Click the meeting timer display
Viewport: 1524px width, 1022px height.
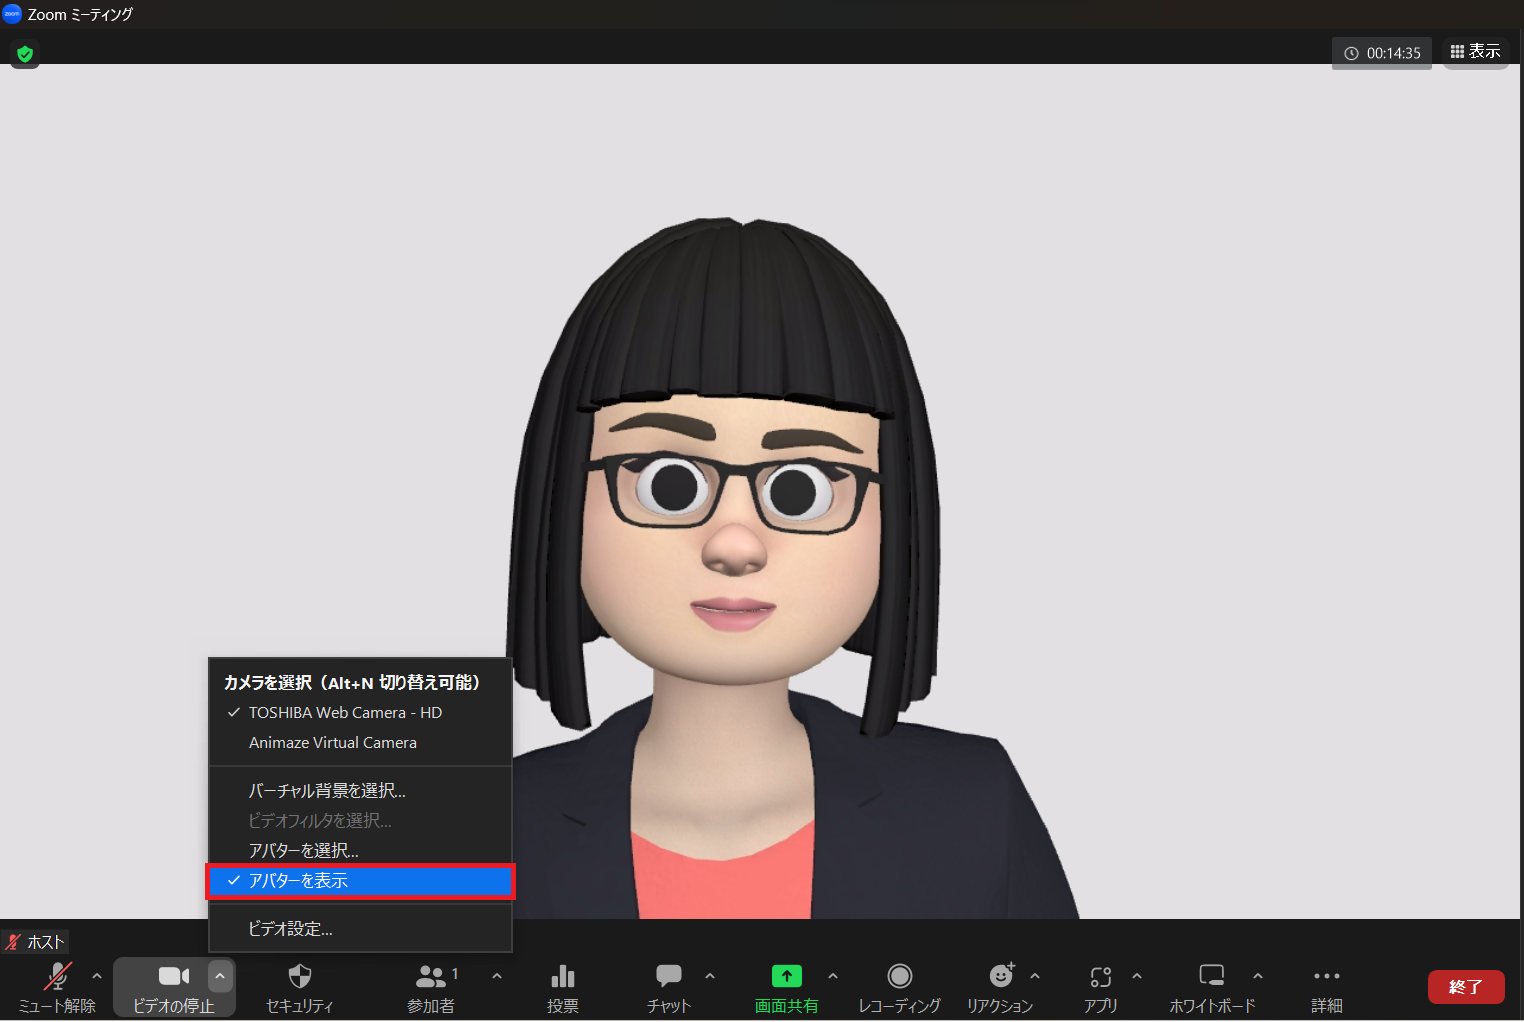tap(1382, 53)
